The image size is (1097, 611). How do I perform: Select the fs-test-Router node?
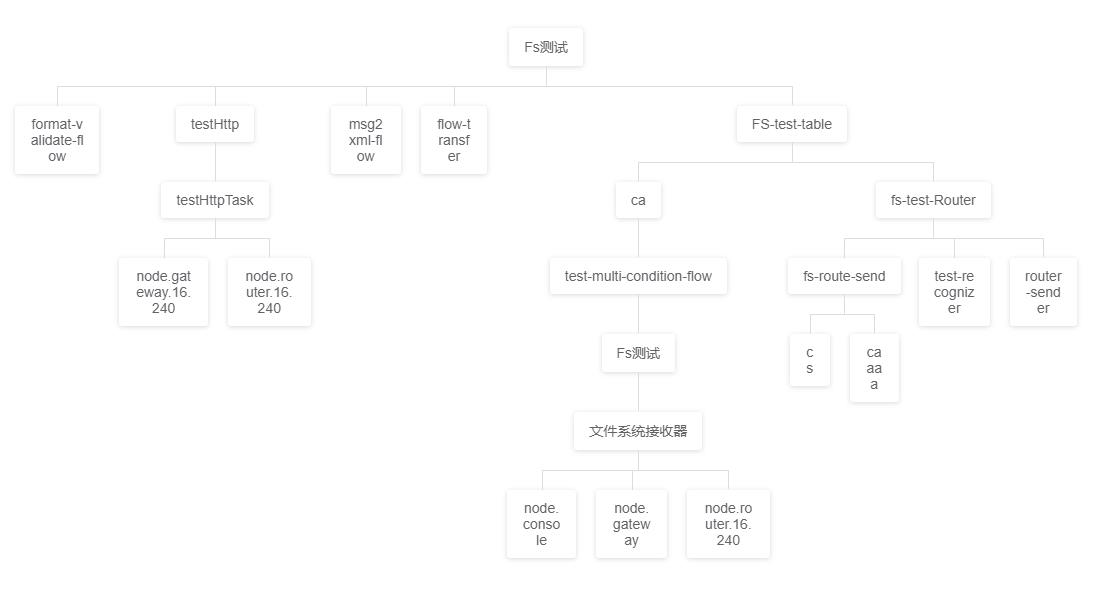click(933, 200)
